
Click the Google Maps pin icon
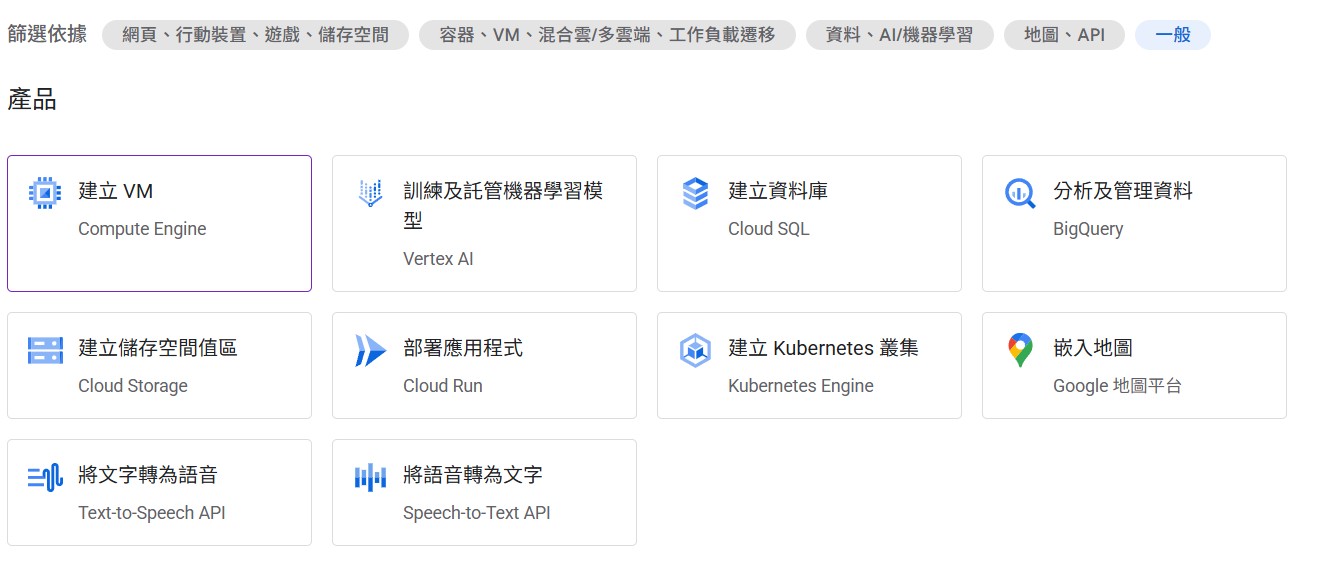pyautogui.click(x=1020, y=350)
